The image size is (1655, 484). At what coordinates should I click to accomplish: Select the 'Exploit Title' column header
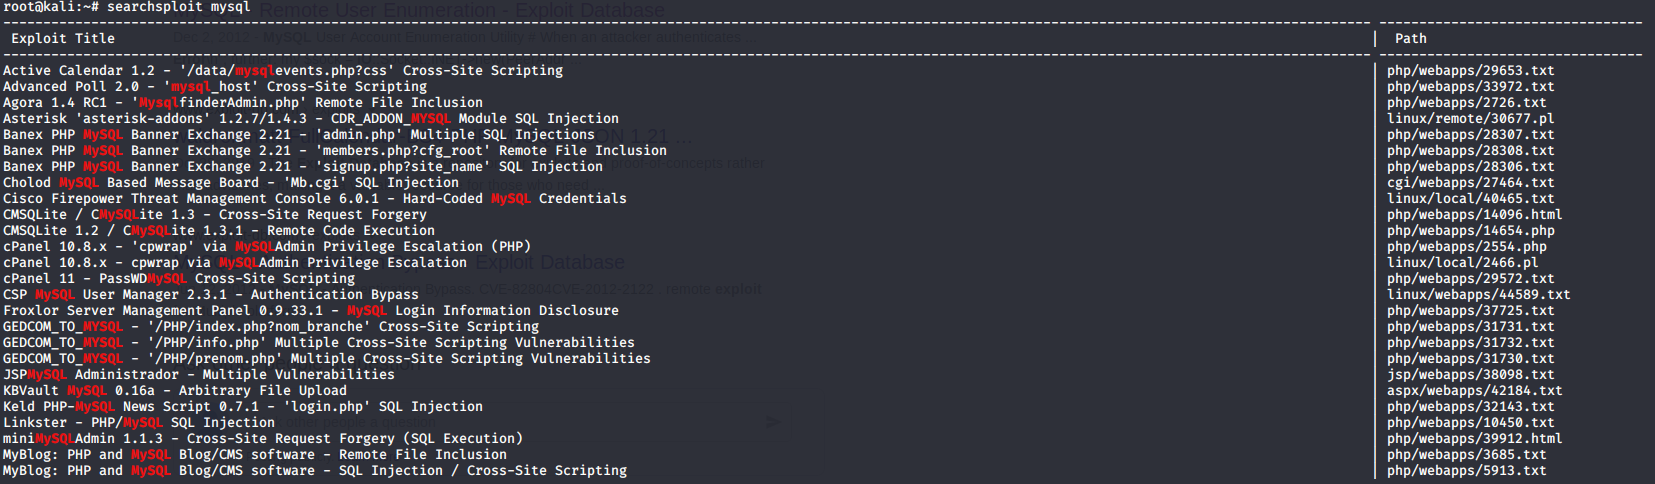click(x=63, y=39)
